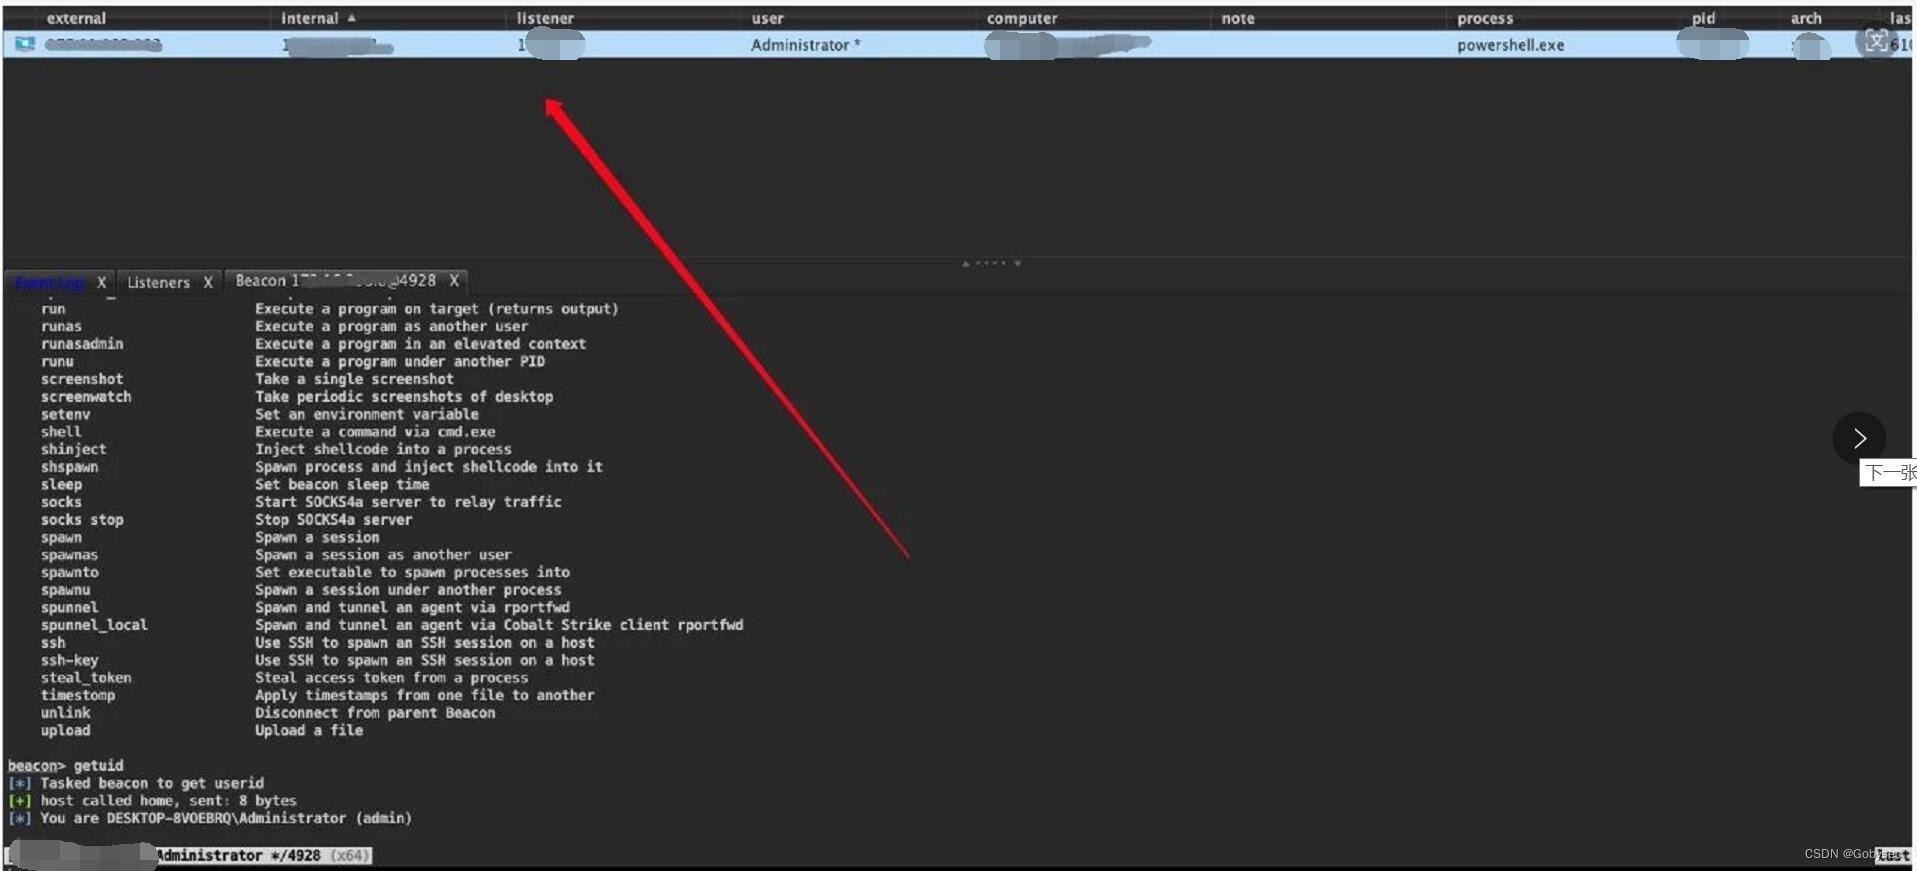Click 'Set beacon sleep time' description
1917x871 pixels.
tap(342, 484)
